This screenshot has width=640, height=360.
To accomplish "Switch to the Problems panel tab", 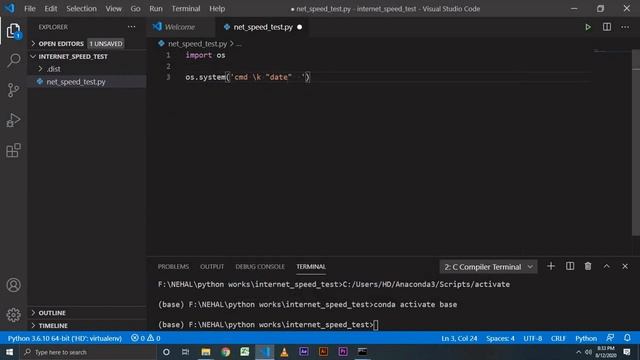I will point(173,267).
